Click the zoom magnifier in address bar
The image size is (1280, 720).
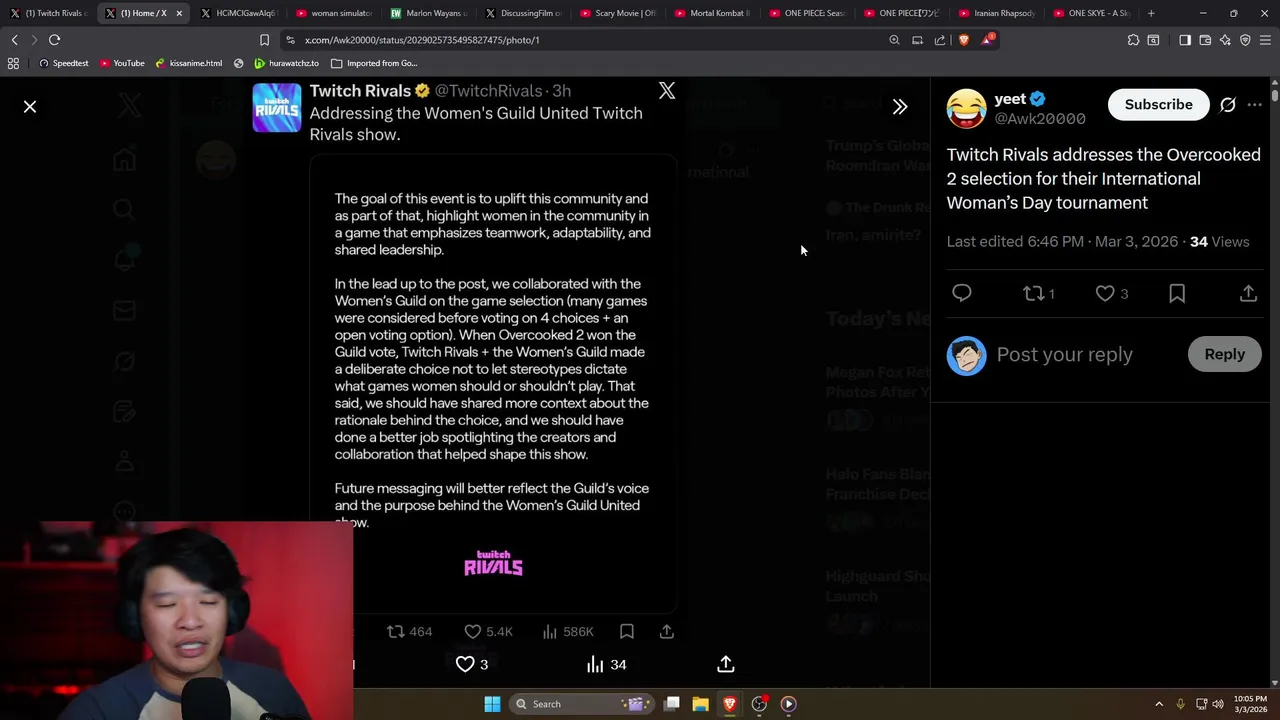[894, 40]
